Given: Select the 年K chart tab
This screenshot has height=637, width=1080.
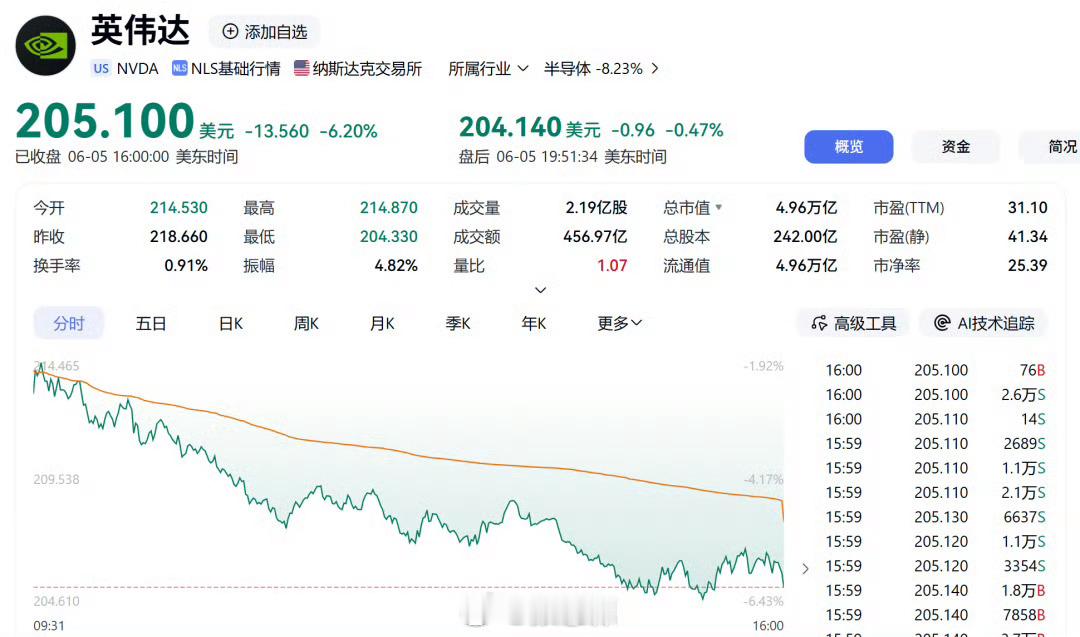Looking at the screenshot, I should (x=534, y=323).
